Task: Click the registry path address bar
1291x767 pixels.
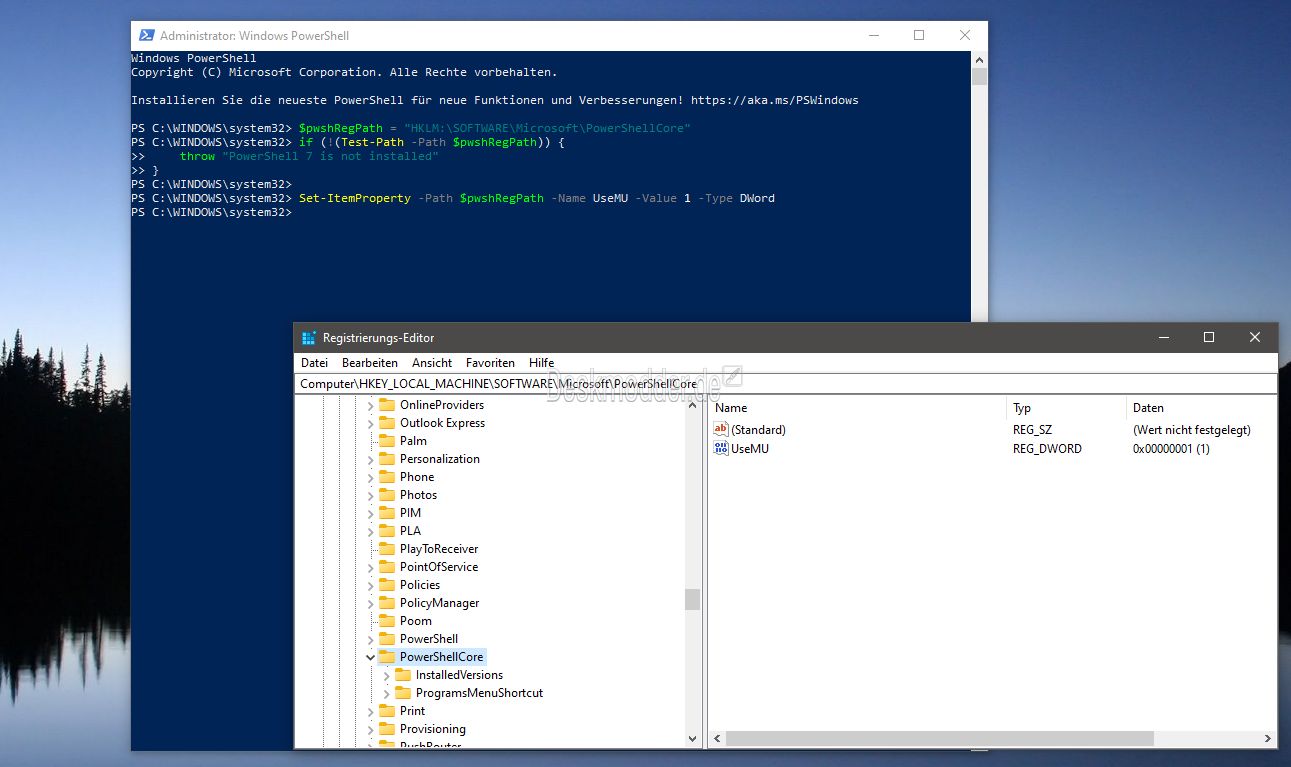Action: click(785, 384)
